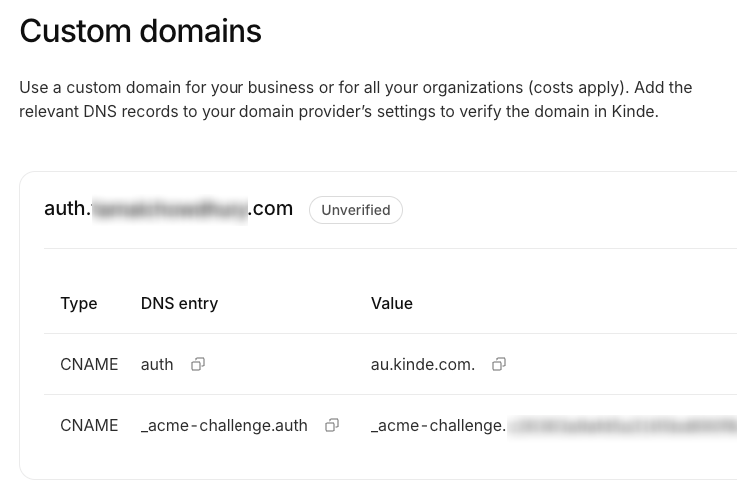This screenshot has height=502, width=737.
Task: Click the auth domain name title
Action: [x=169, y=209]
